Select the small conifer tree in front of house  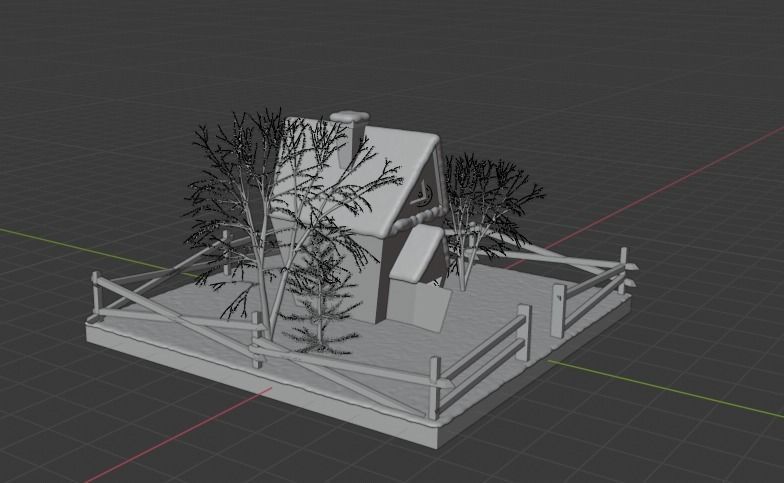coord(320,294)
